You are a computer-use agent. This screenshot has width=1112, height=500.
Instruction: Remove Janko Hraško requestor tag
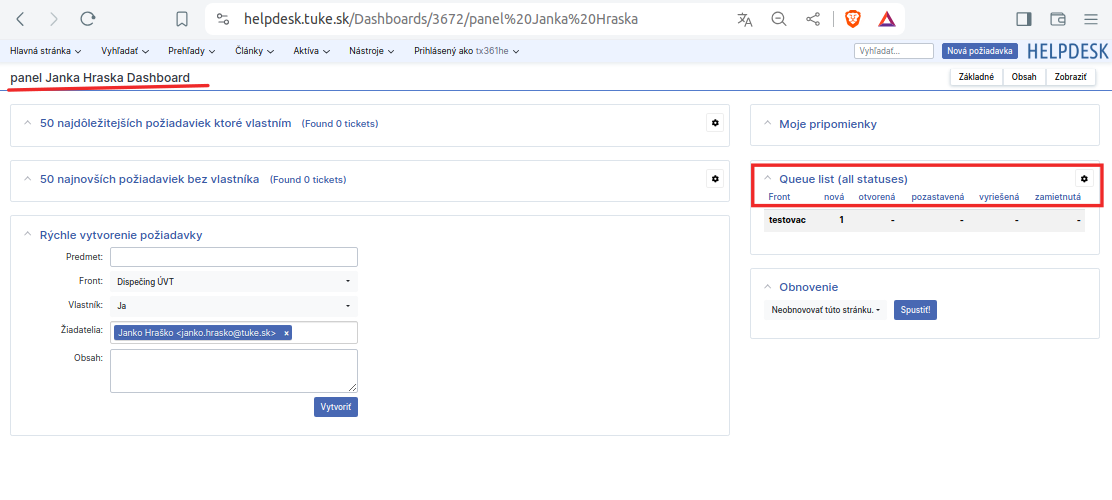point(287,333)
